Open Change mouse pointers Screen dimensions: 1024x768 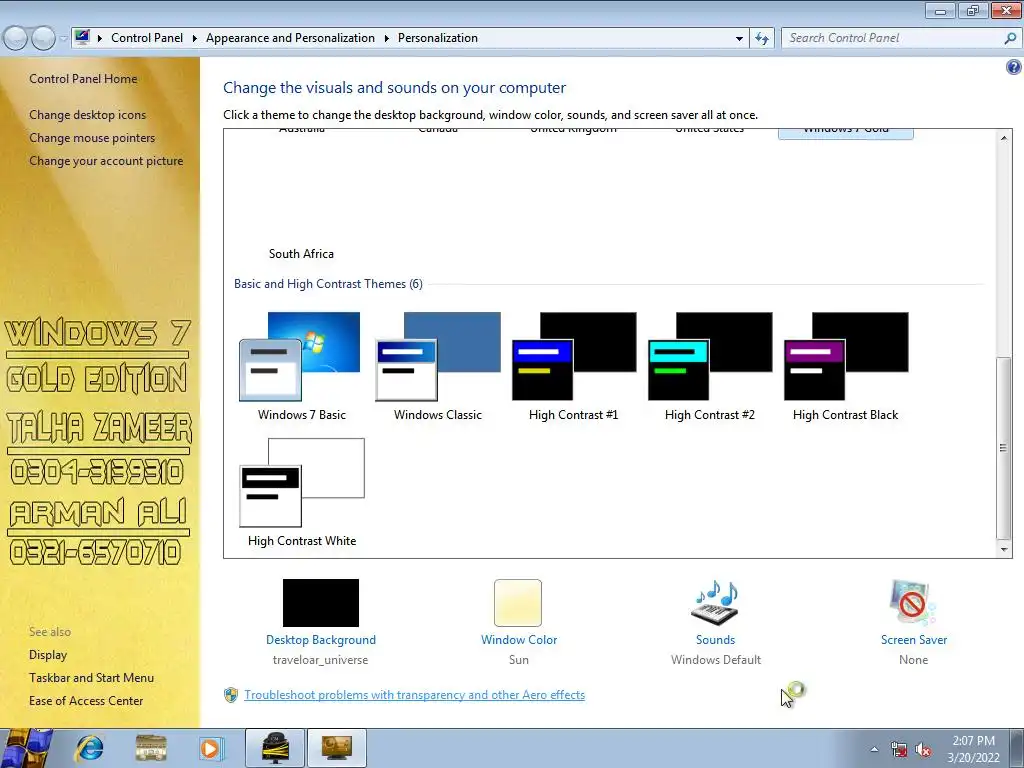click(92, 138)
